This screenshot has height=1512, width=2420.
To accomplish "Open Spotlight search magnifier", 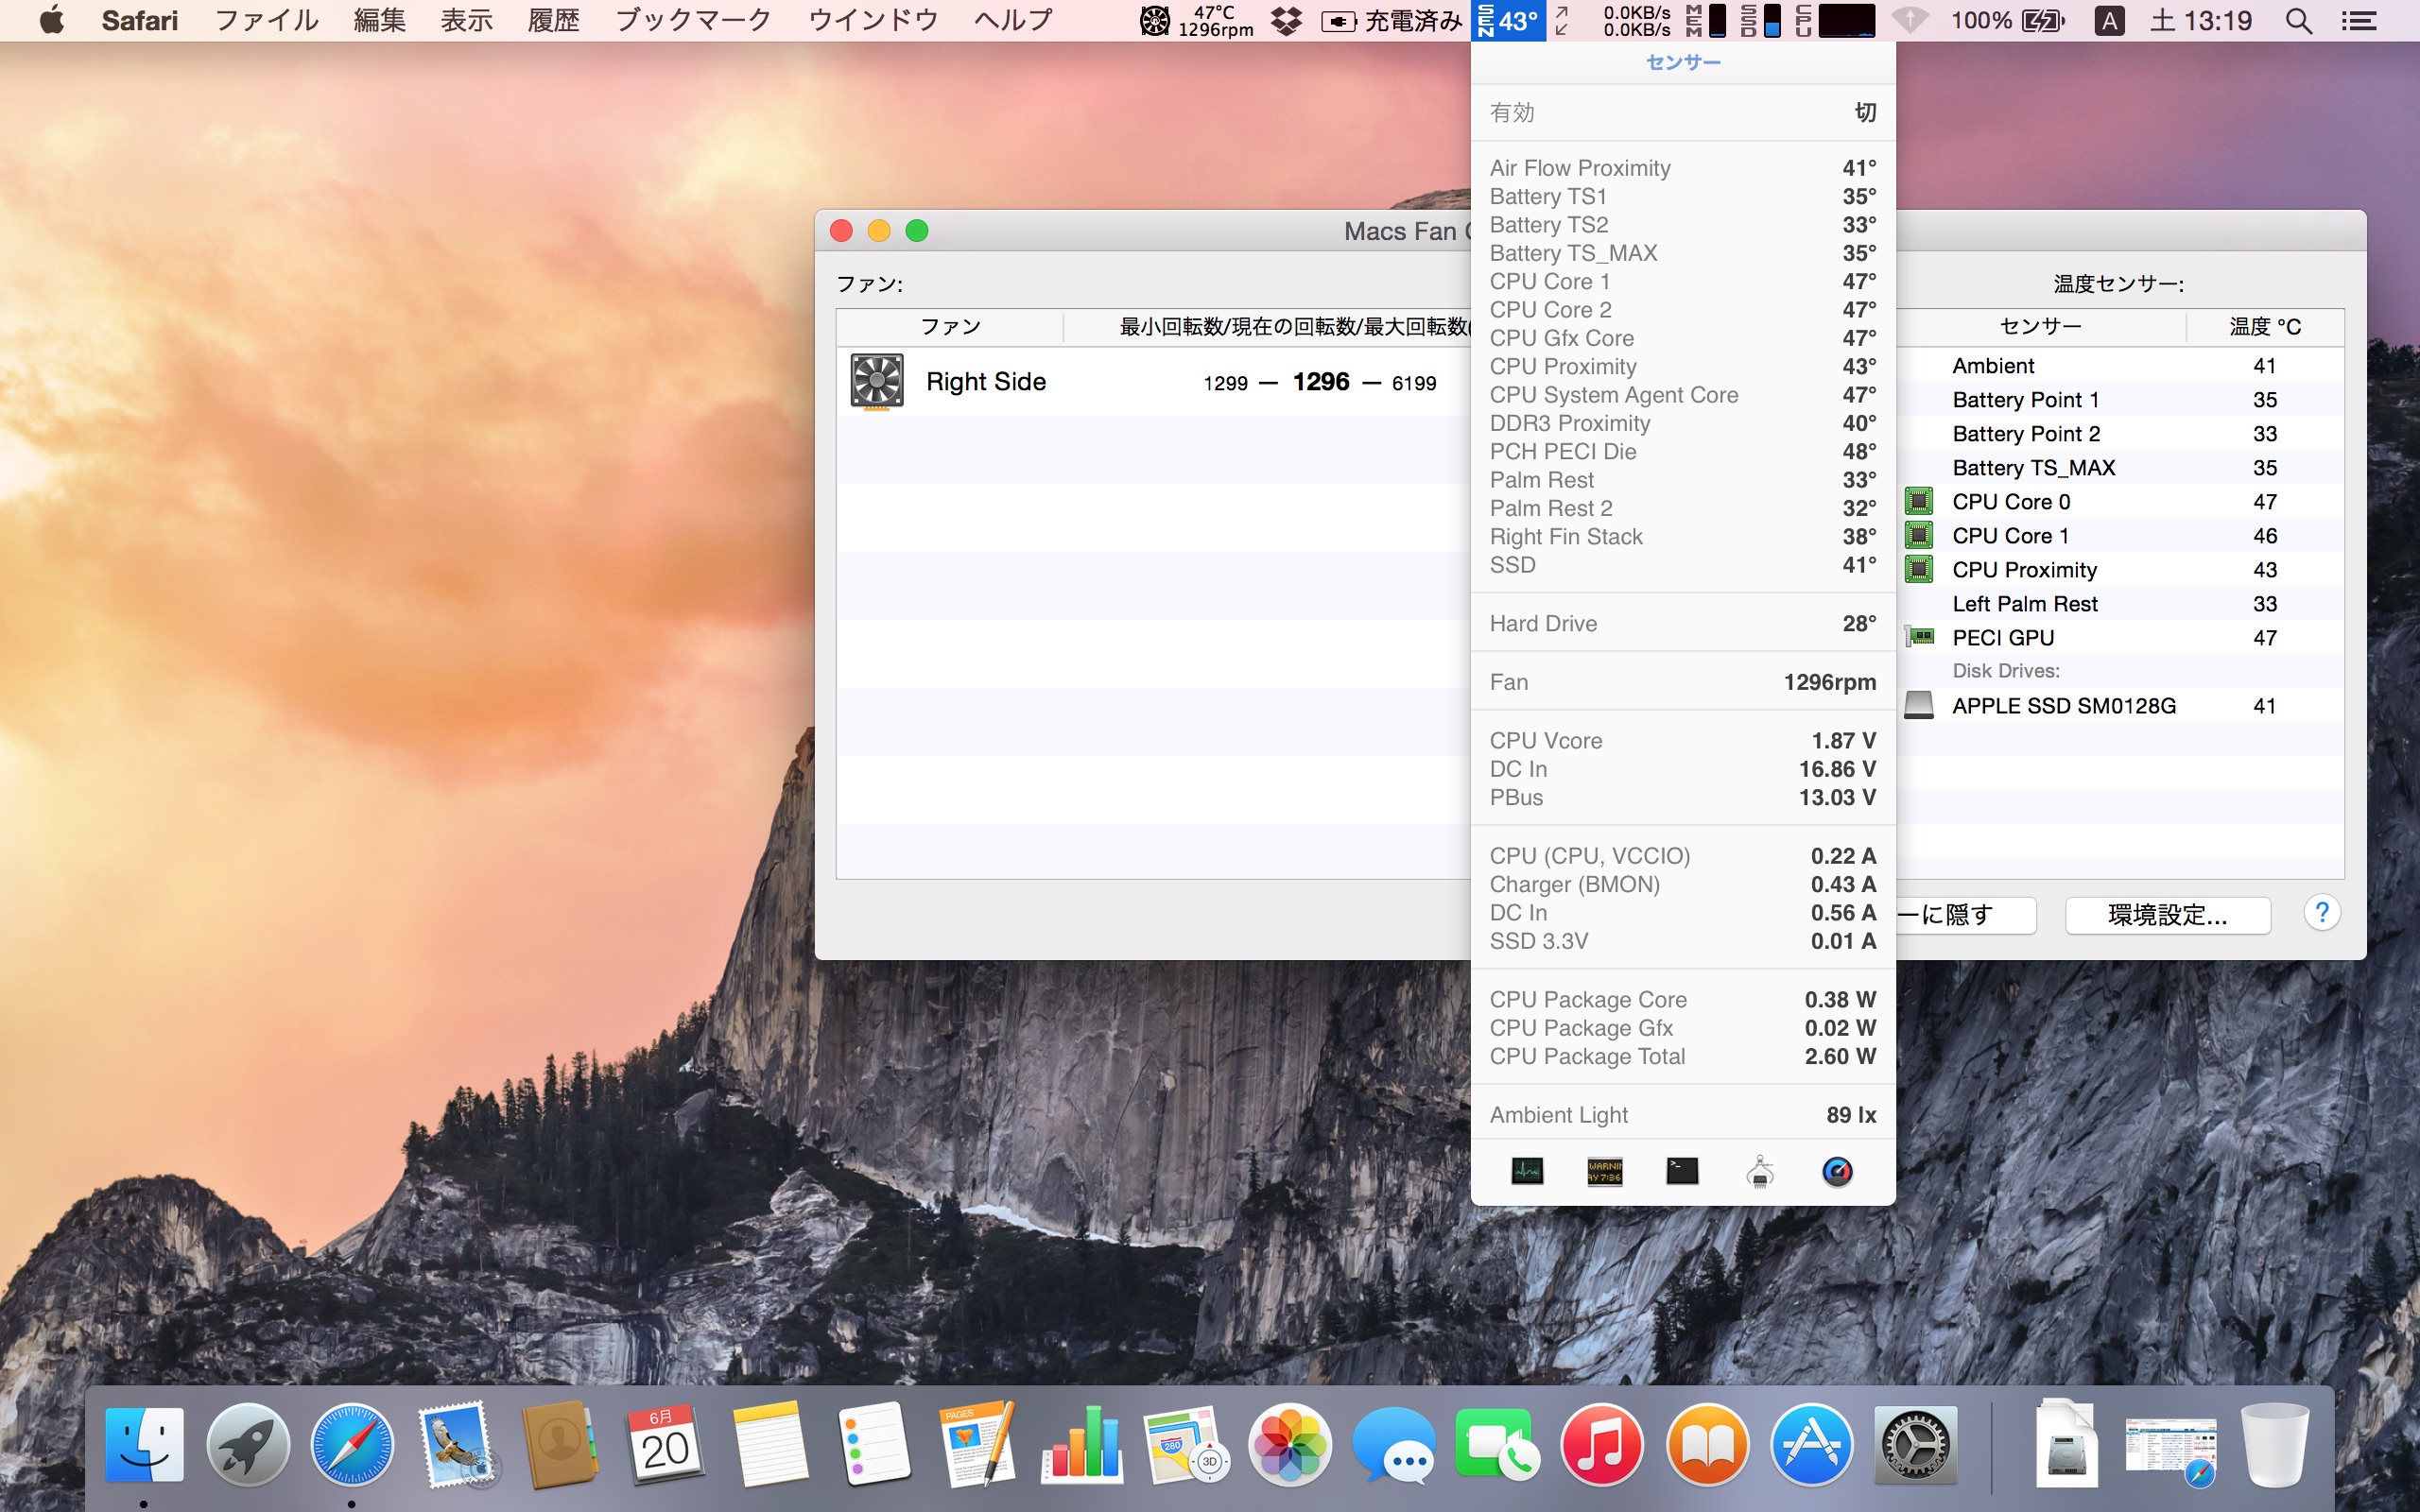I will (2298, 20).
